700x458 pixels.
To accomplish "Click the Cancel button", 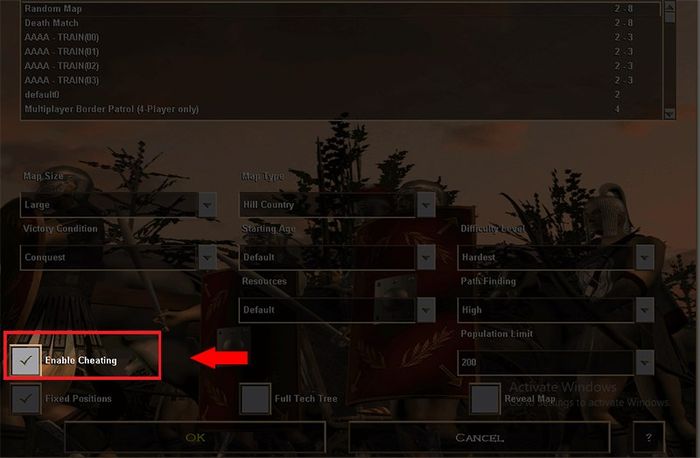I will point(479,437).
